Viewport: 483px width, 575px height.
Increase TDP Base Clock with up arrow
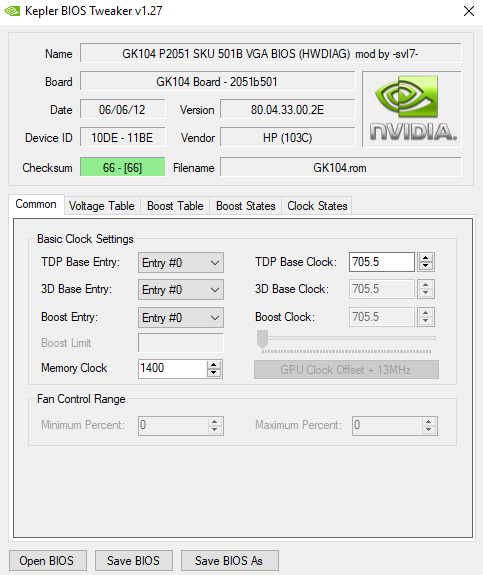pos(425,258)
